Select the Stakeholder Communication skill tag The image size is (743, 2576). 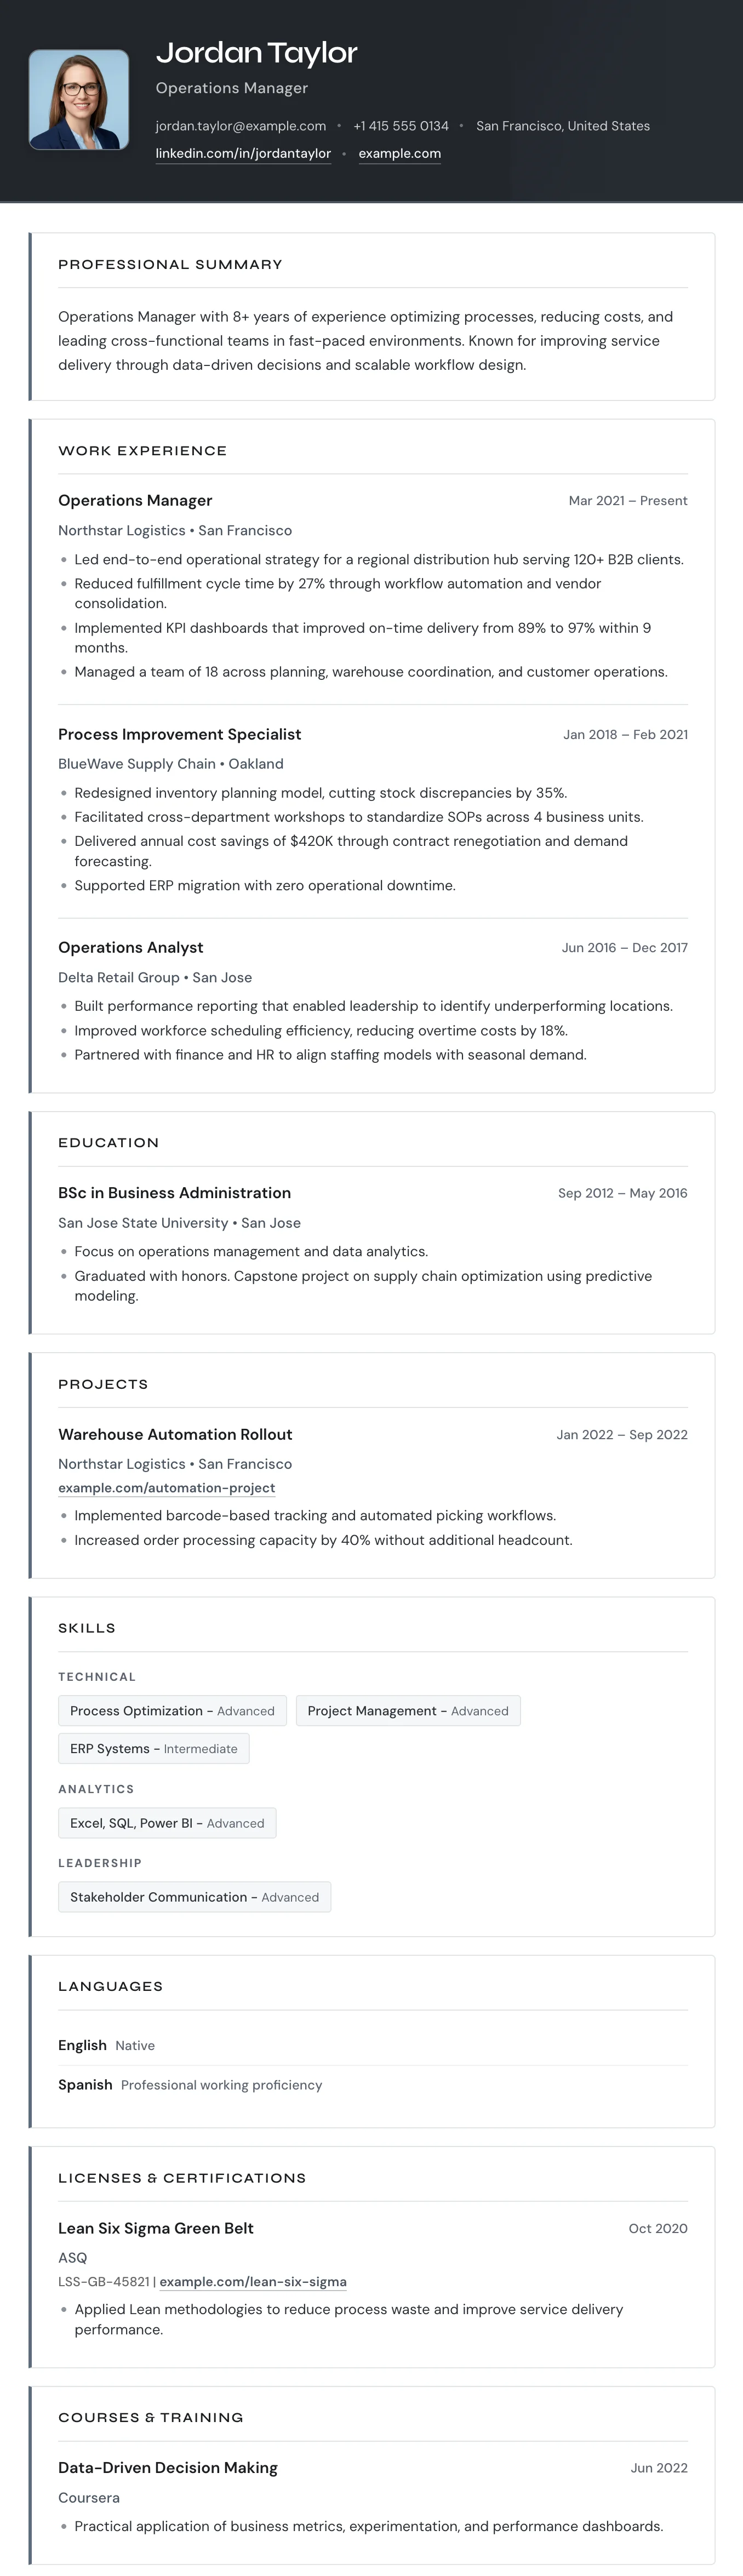tap(194, 1897)
